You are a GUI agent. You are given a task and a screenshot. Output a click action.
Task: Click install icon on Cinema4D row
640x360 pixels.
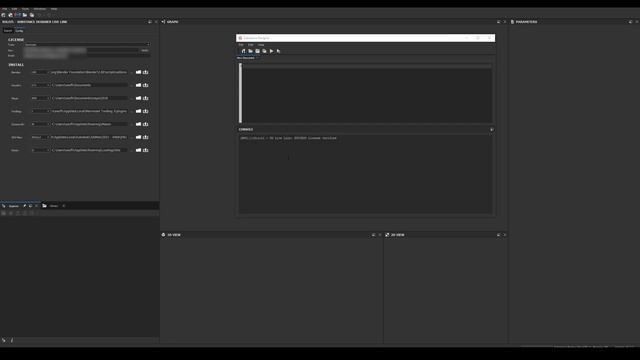point(145,124)
